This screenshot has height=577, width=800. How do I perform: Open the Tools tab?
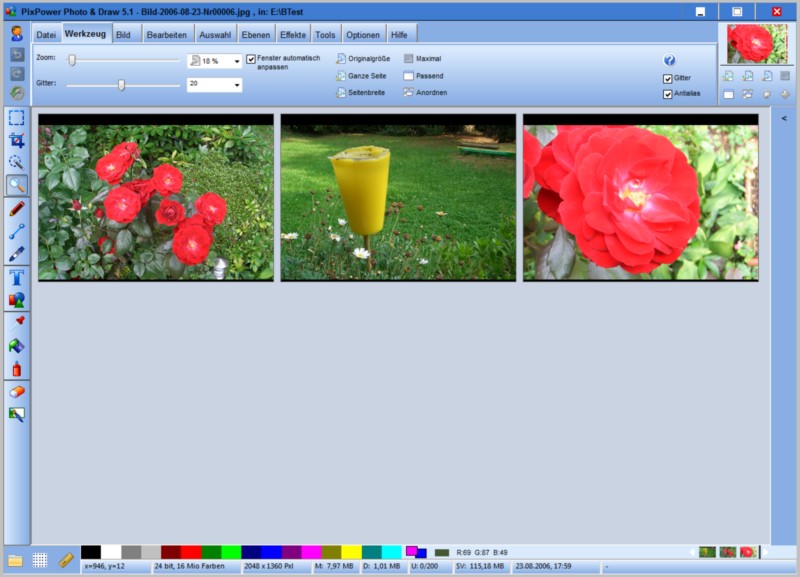[x=325, y=35]
